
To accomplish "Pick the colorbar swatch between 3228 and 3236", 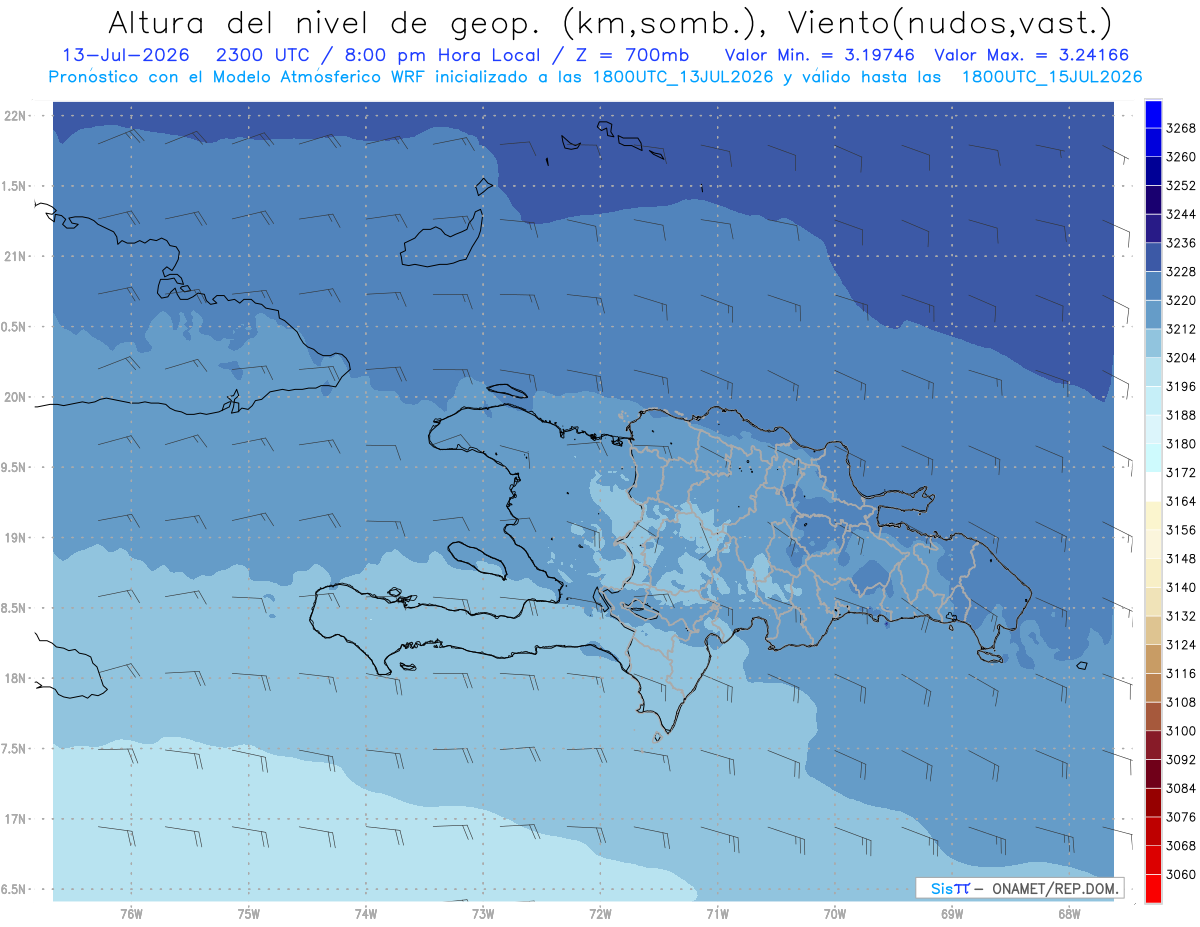I will (x=1153, y=257).
